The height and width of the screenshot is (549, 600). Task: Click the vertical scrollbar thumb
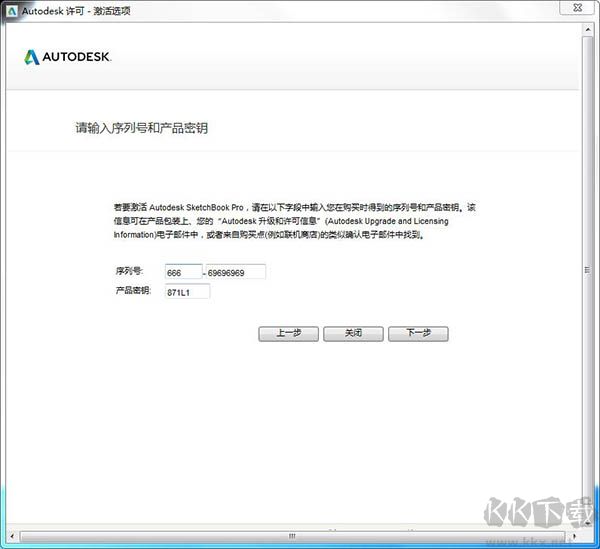click(x=588, y=270)
